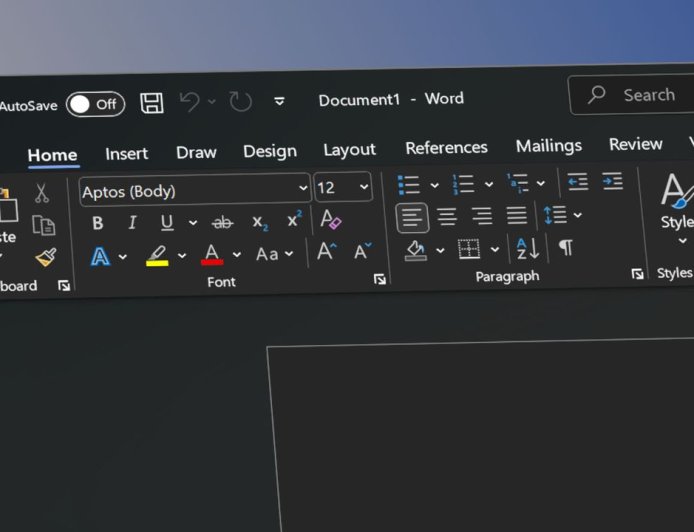
Task: Open Shading color dropdown arrow
Action: click(440, 251)
